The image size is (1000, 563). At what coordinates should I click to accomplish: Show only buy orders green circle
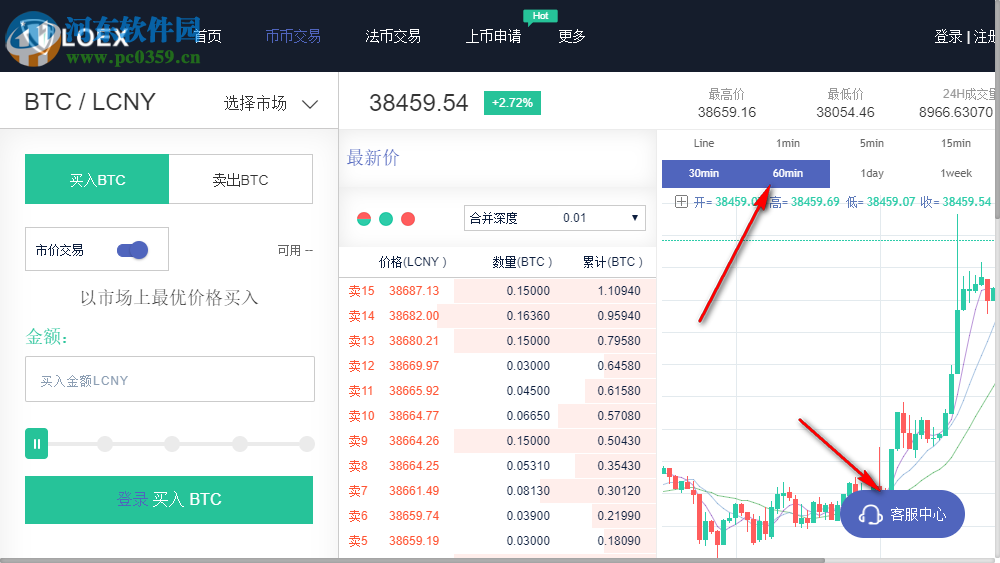(x=386, y=219)
